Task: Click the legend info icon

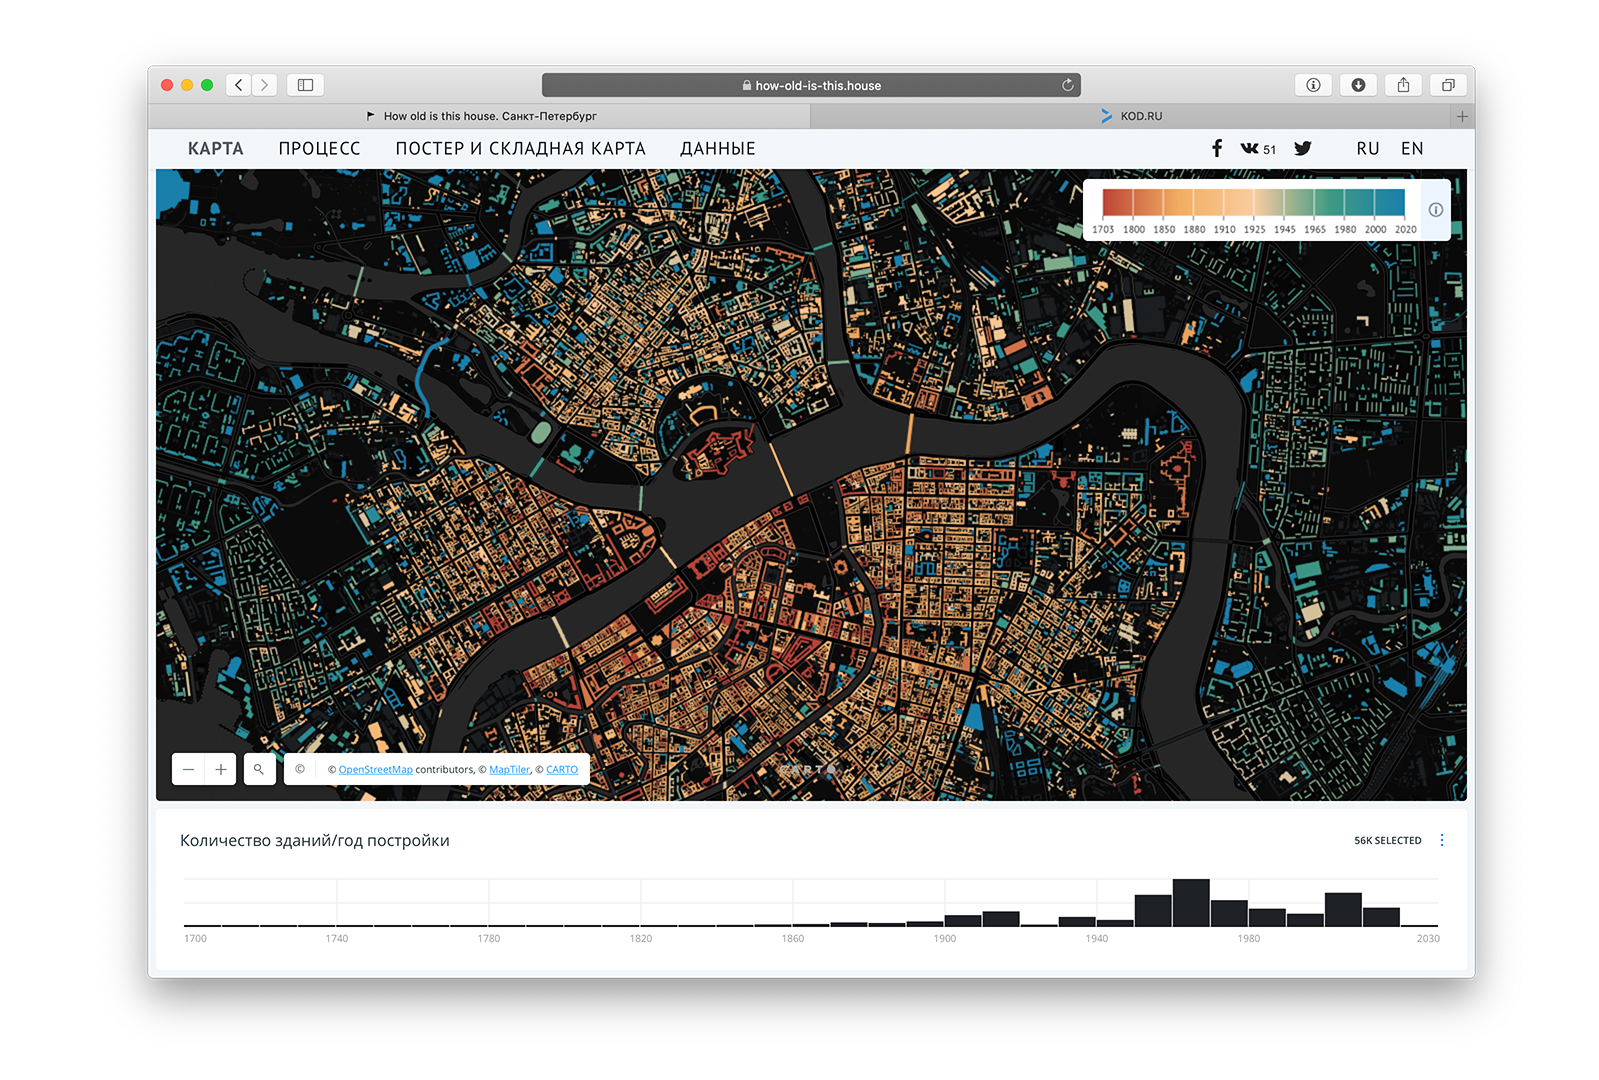Action: point(1435,210)
